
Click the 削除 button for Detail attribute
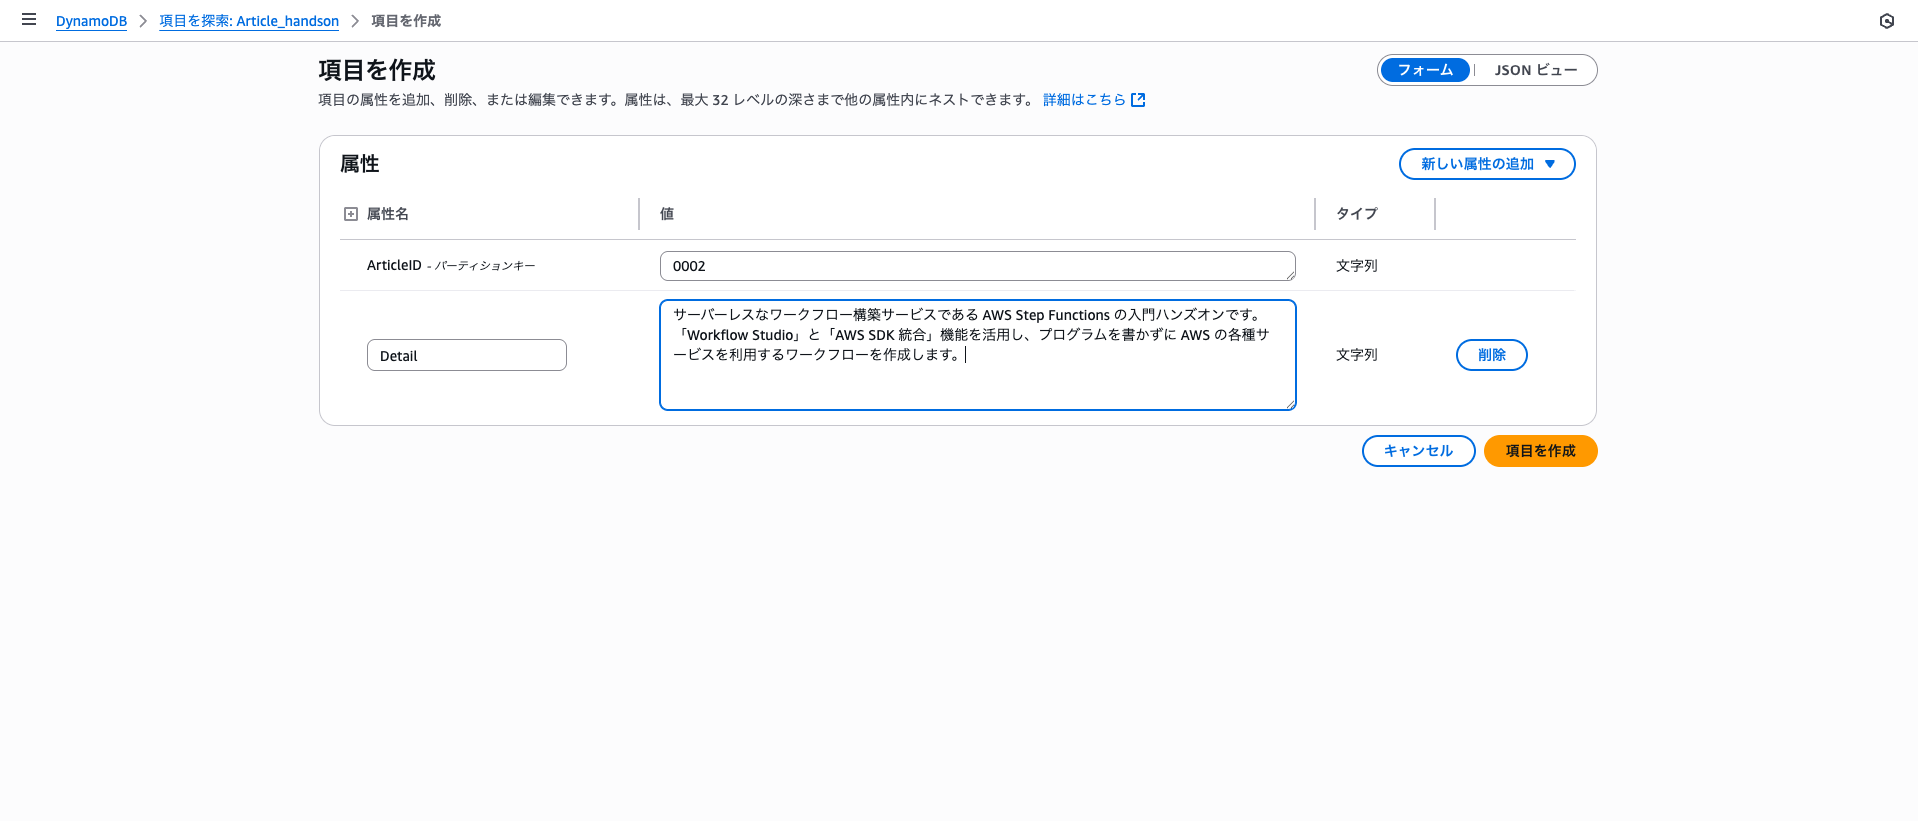pos(1491,355)
